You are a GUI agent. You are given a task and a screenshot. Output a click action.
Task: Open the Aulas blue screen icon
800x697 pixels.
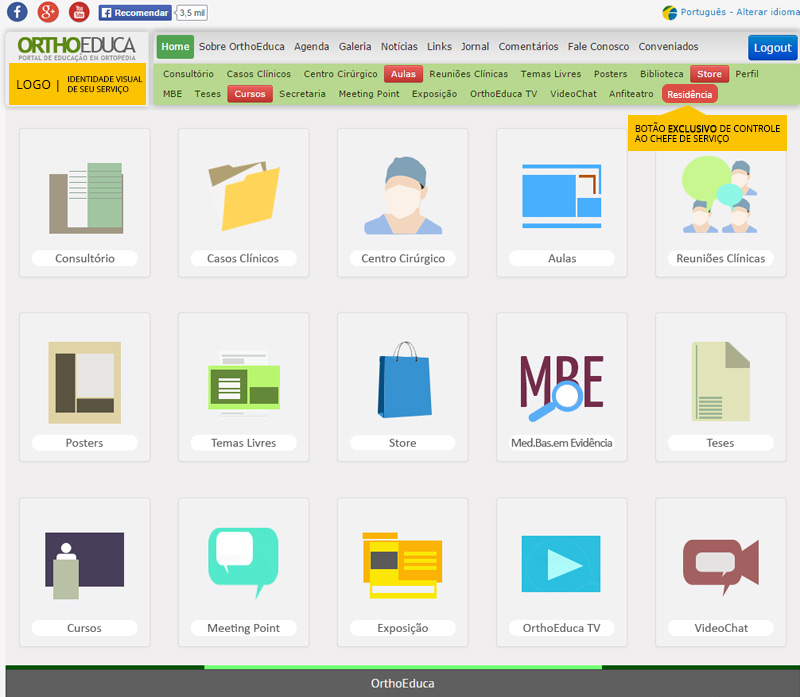pyautogui.click(x=562, y=196)
